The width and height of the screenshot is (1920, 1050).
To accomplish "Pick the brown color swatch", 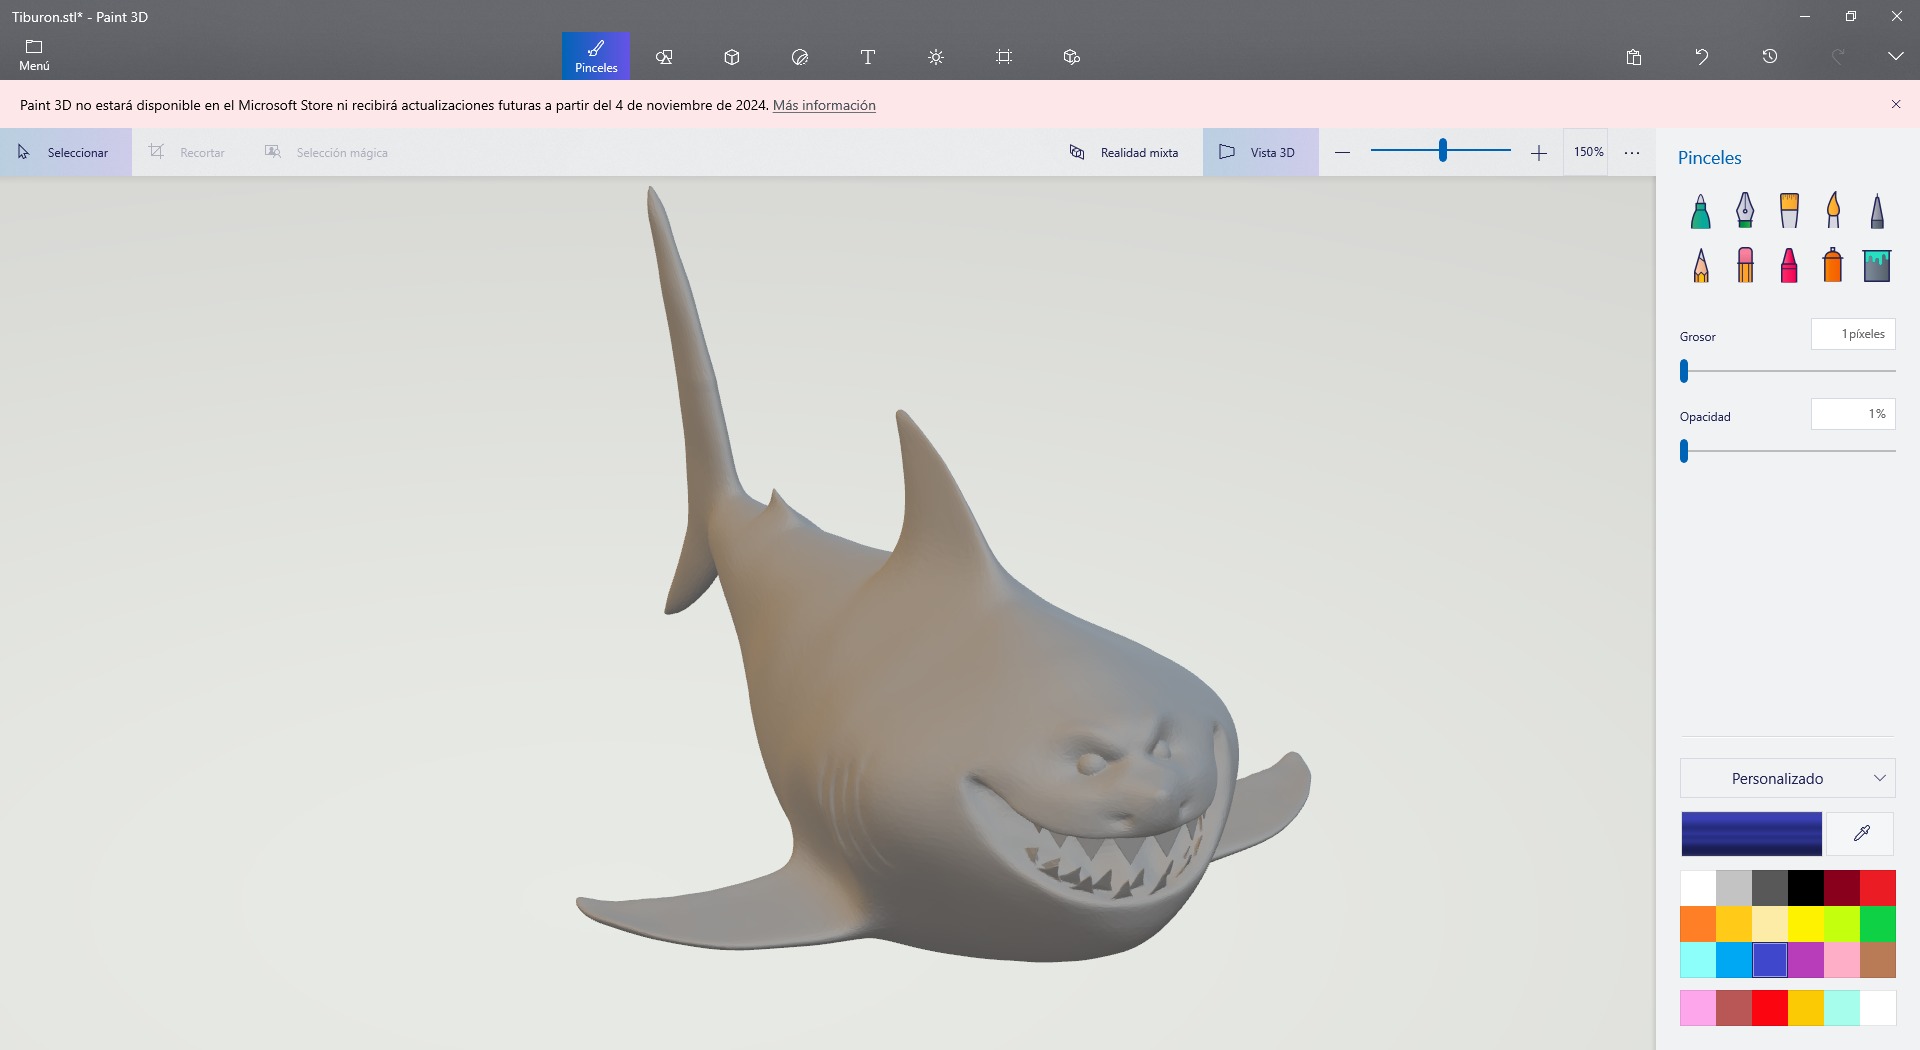I will point(1878,960).
